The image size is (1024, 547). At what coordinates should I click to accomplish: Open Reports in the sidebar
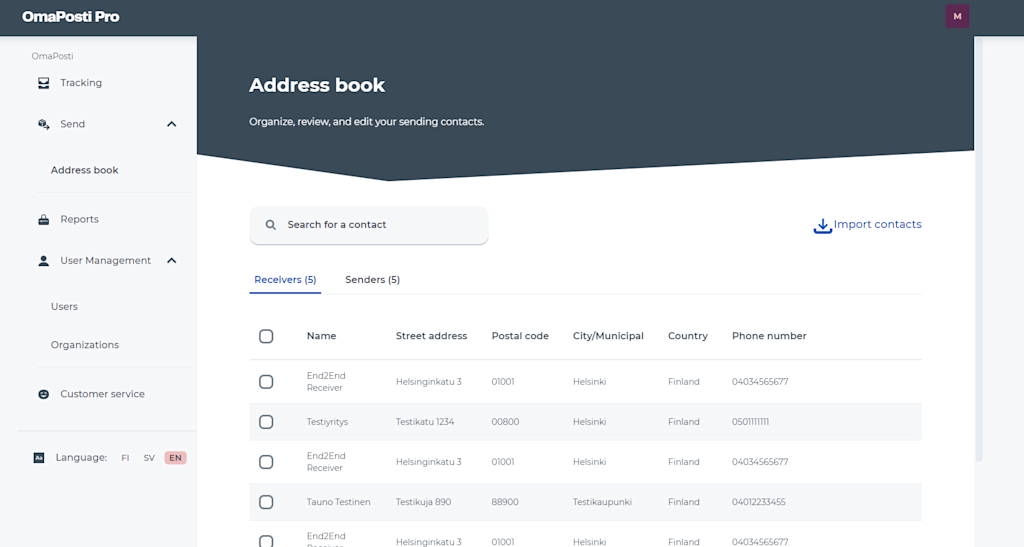80,219
